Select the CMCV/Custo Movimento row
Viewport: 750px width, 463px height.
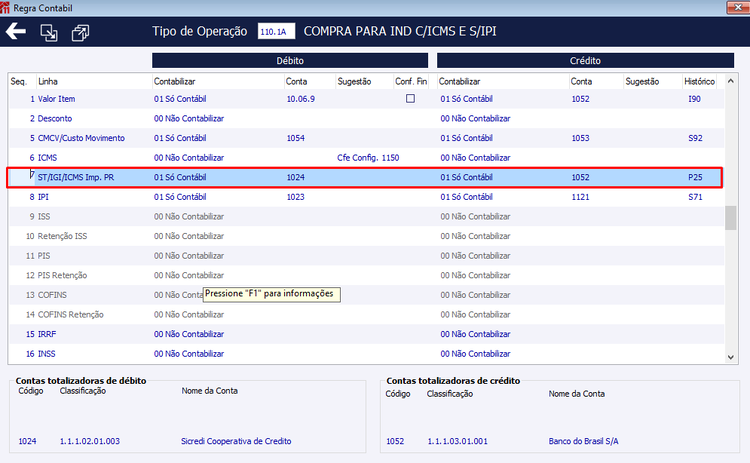(366, 138)
